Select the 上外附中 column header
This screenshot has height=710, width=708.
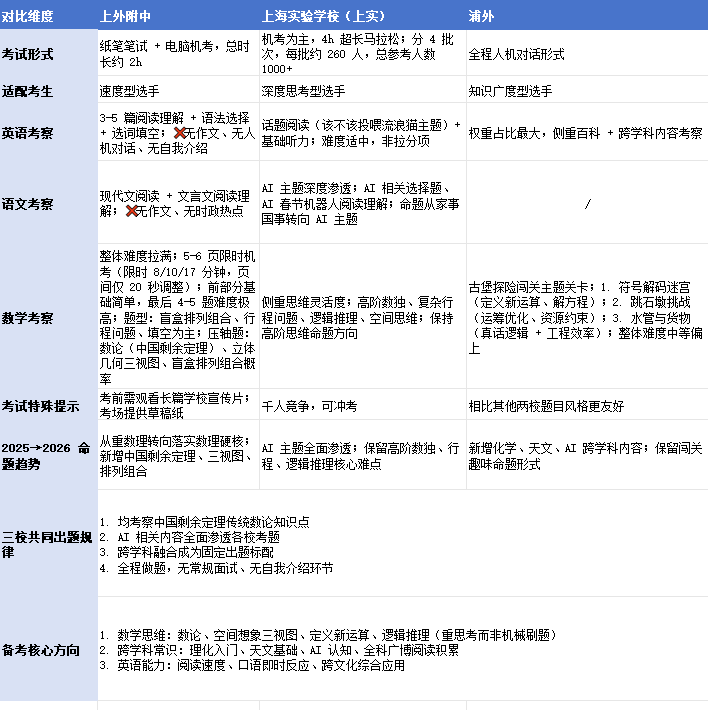point(178,15)
